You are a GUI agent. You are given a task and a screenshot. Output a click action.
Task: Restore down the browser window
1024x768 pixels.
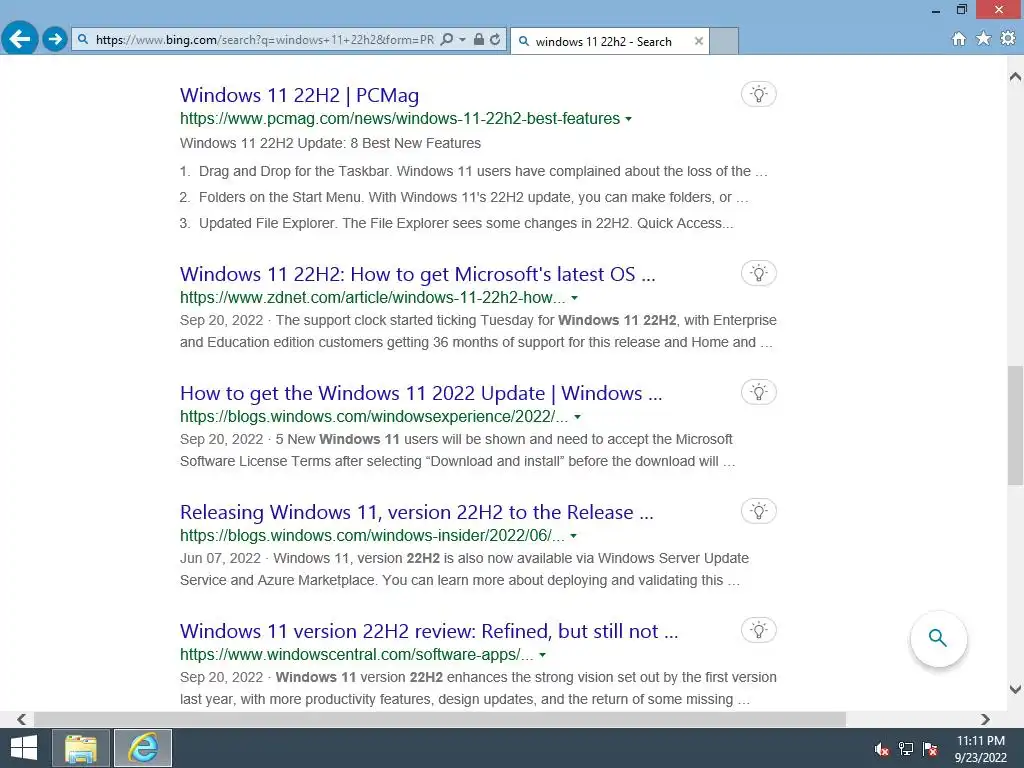962,9
